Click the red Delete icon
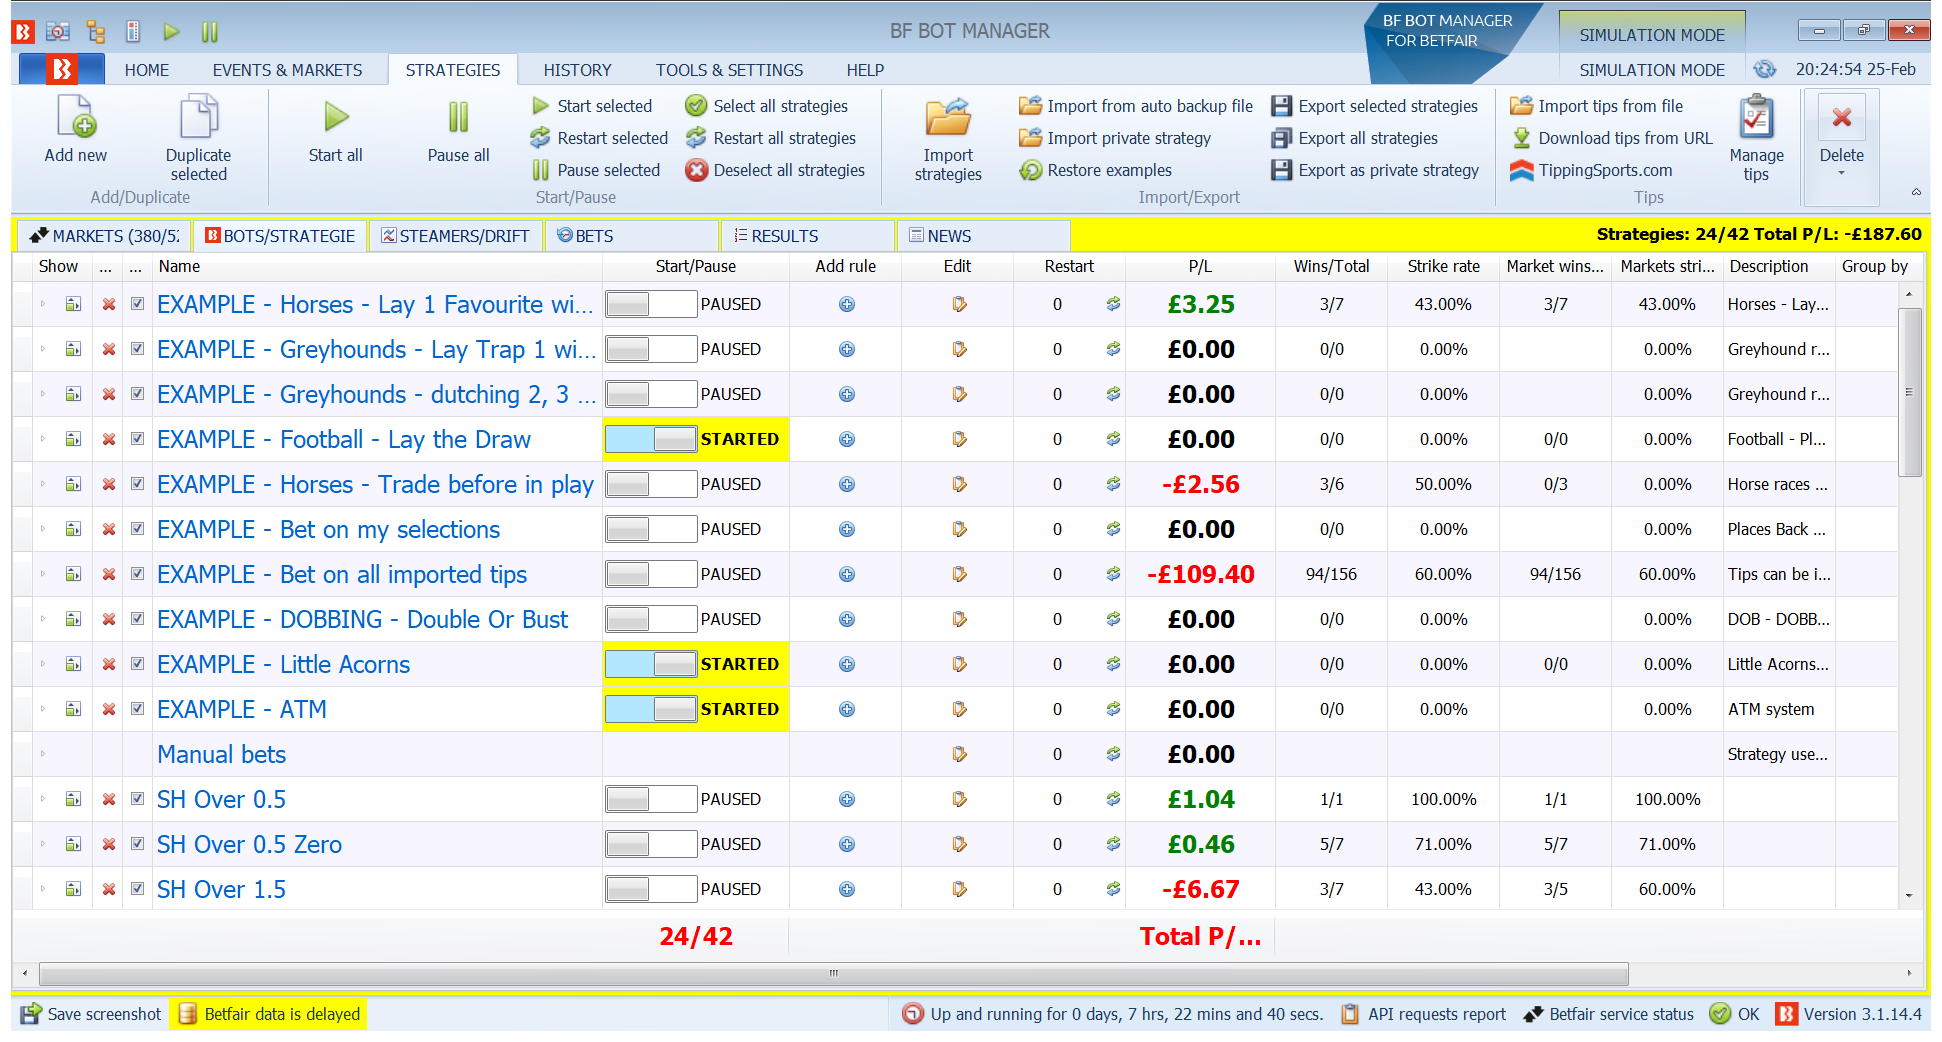Viewport: 1942px width, 1042px height. [x=1842, y=117]
